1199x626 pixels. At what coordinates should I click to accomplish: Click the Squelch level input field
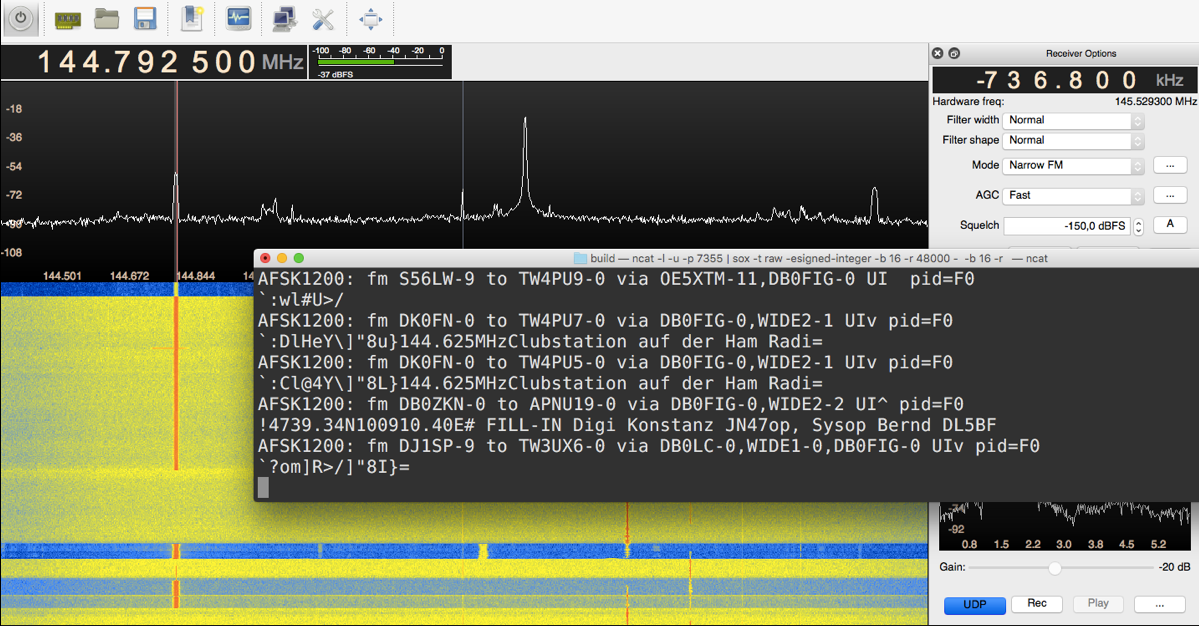coord(1066,227)
